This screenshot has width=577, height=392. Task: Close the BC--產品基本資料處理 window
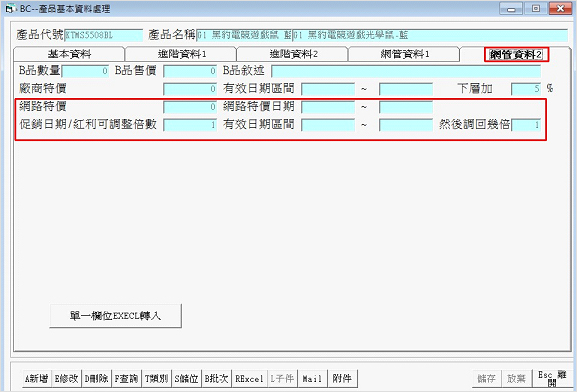pos(560,8)
